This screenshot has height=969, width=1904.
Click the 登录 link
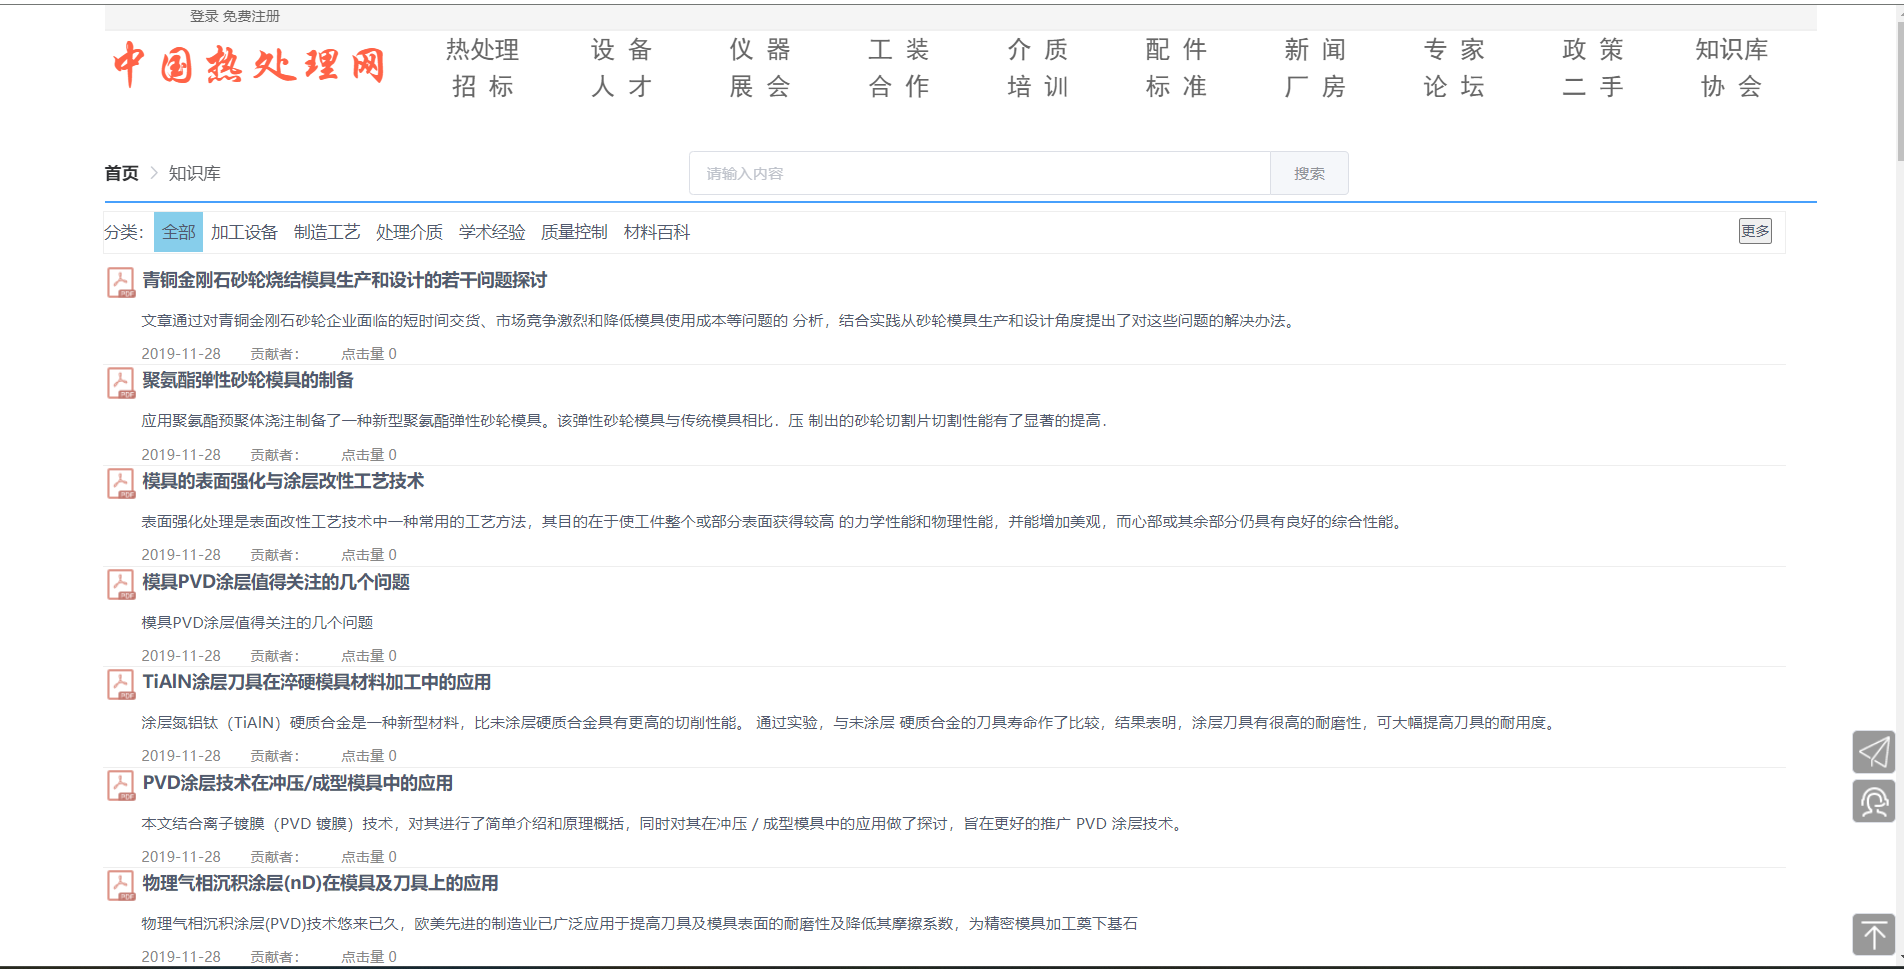[x=204, y=16]
